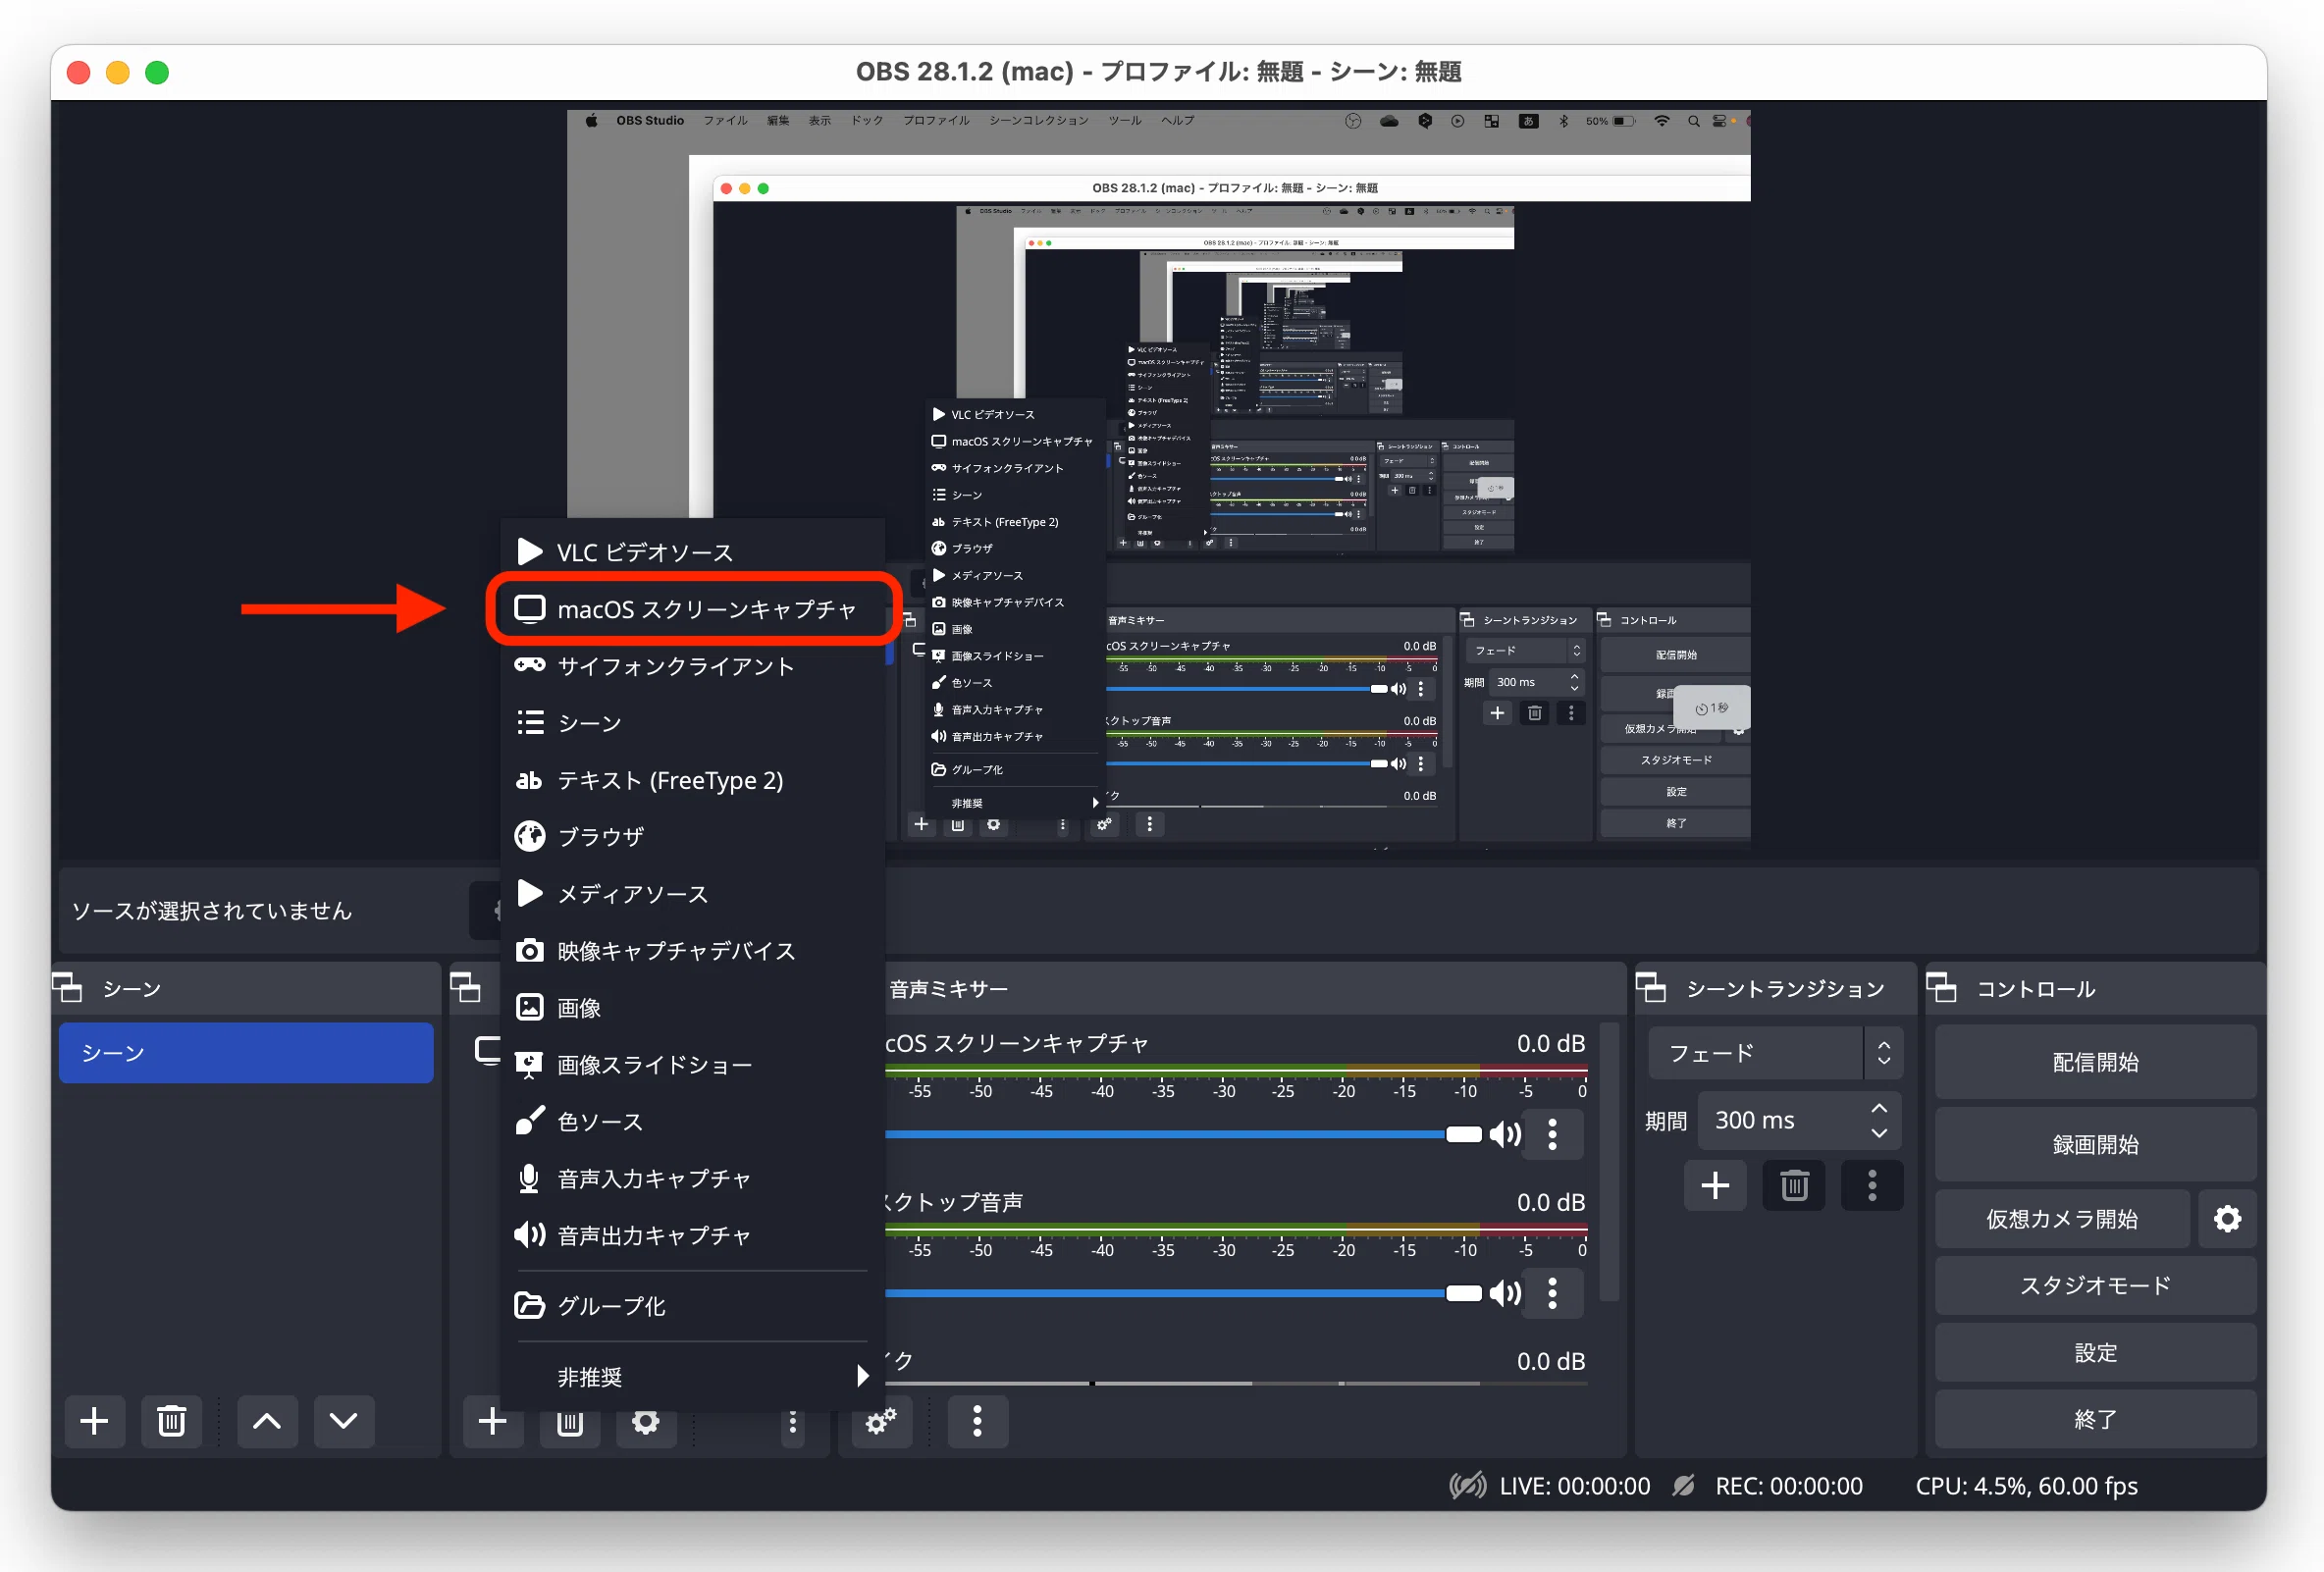
Task: Open advanced audio properties gears icon
Action: pyautogui.click(x=881, y=1421)
